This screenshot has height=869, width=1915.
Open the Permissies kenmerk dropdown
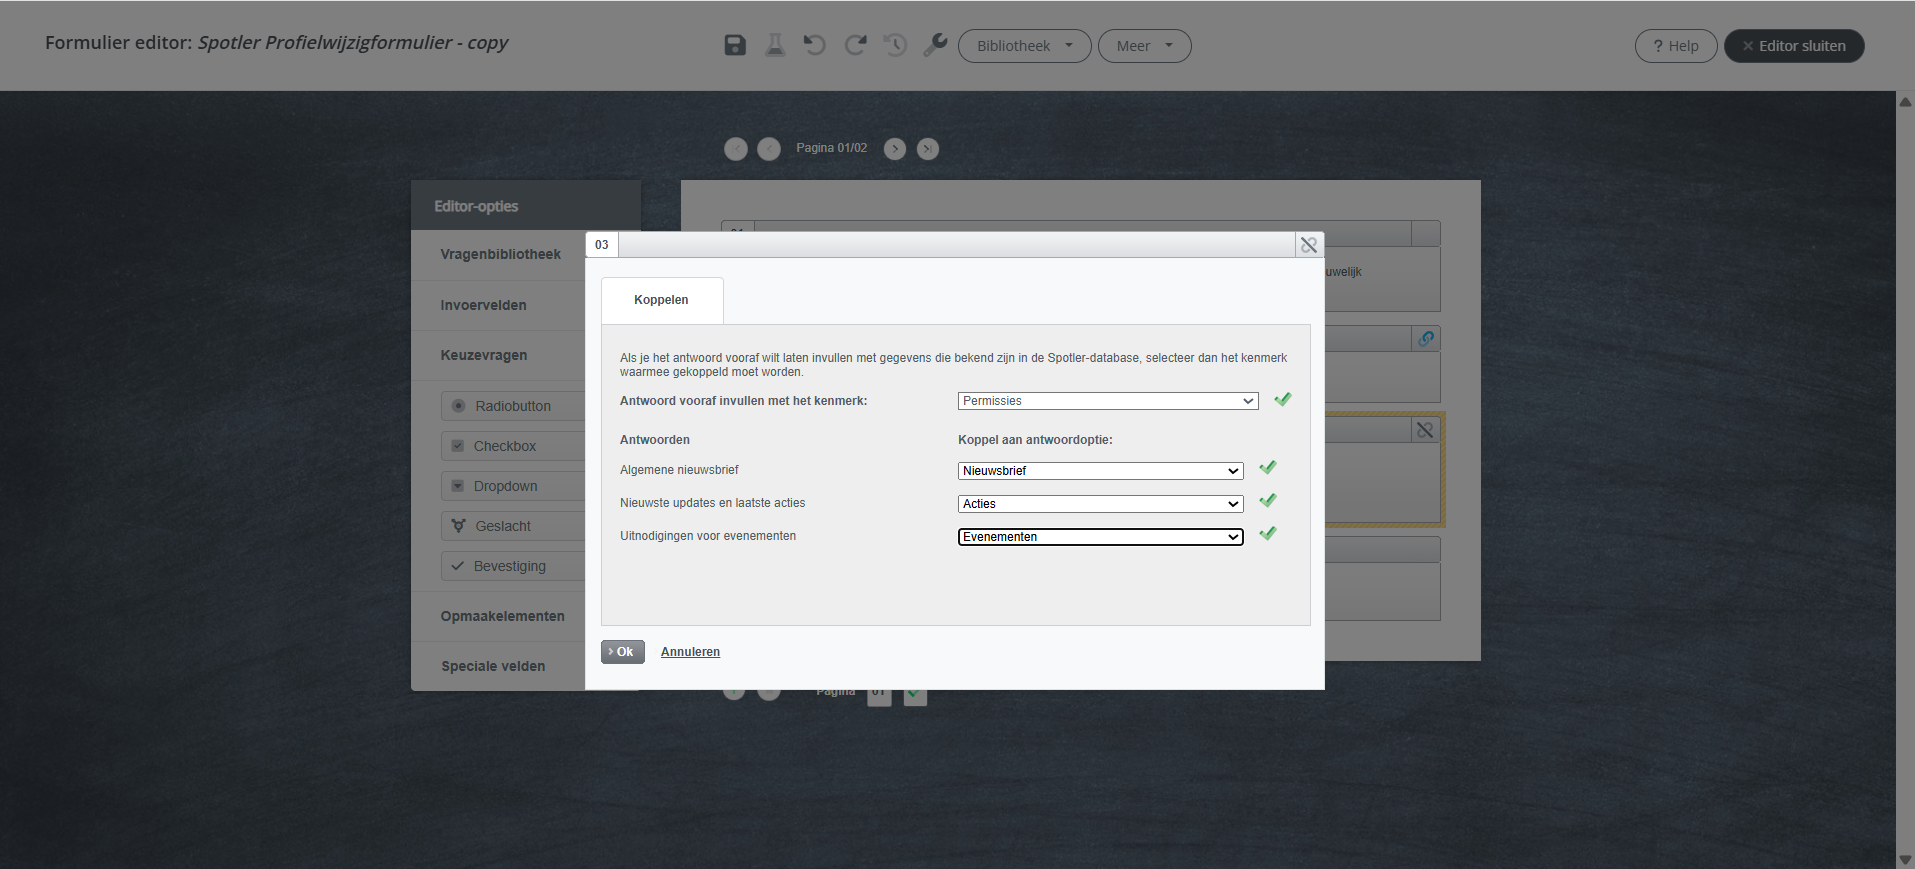point(1108,401)
